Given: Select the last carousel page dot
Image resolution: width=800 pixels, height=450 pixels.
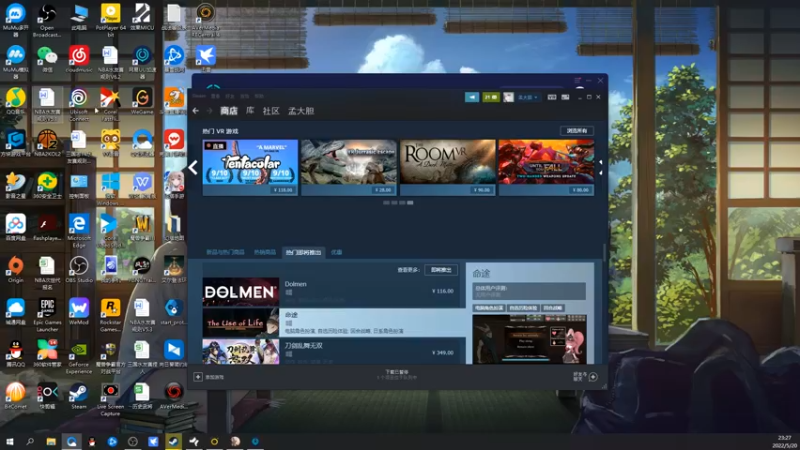Looking at the screenshot, I should coord(410,203).
